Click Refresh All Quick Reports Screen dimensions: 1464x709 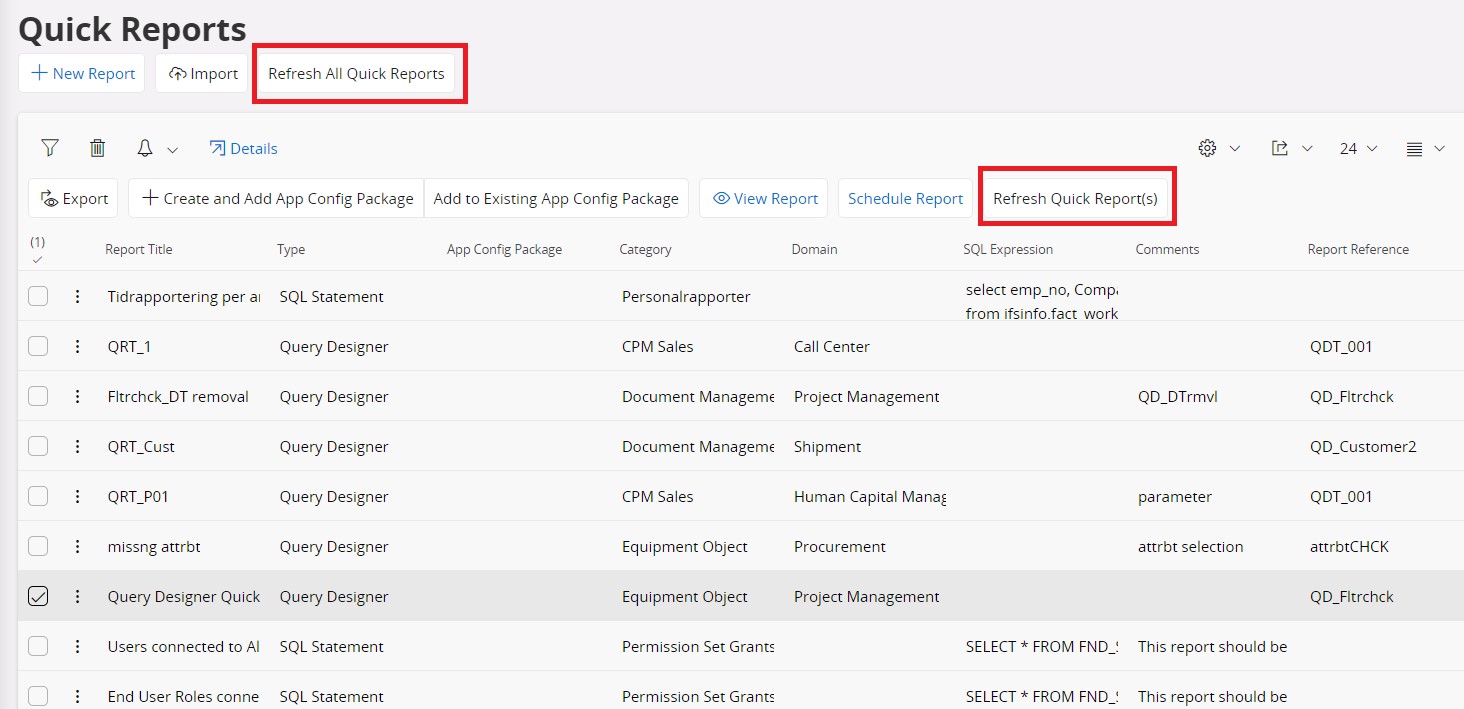pos(357,73)
